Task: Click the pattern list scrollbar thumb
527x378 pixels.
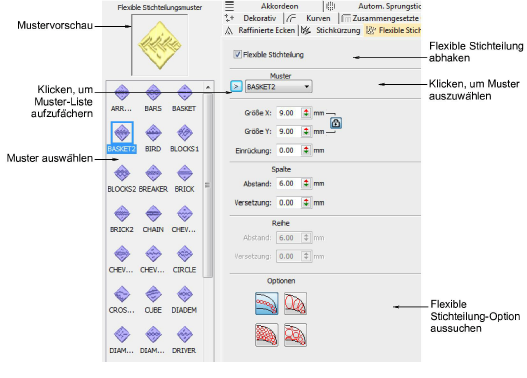Action: [x=208, y=185]
